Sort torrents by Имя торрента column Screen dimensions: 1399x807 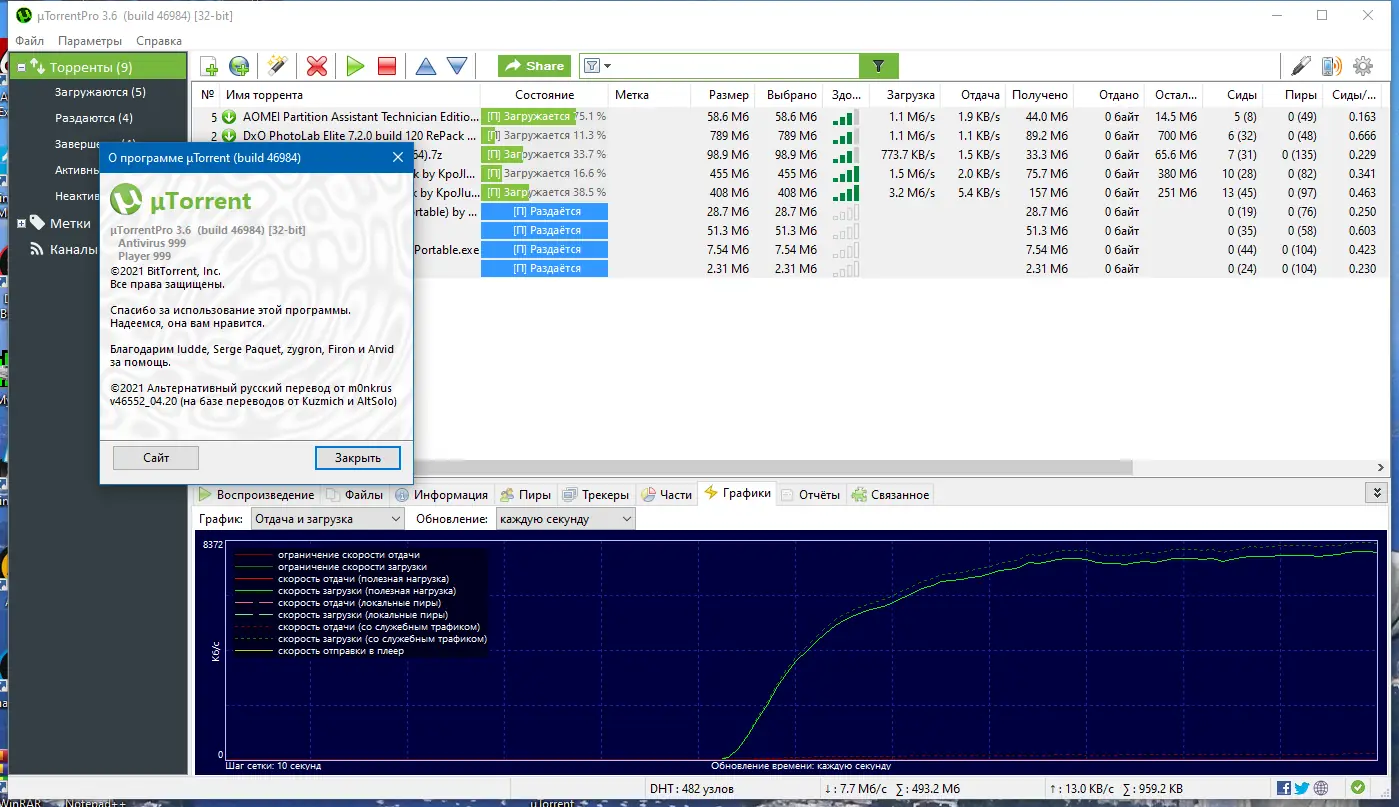pos(350,95)
